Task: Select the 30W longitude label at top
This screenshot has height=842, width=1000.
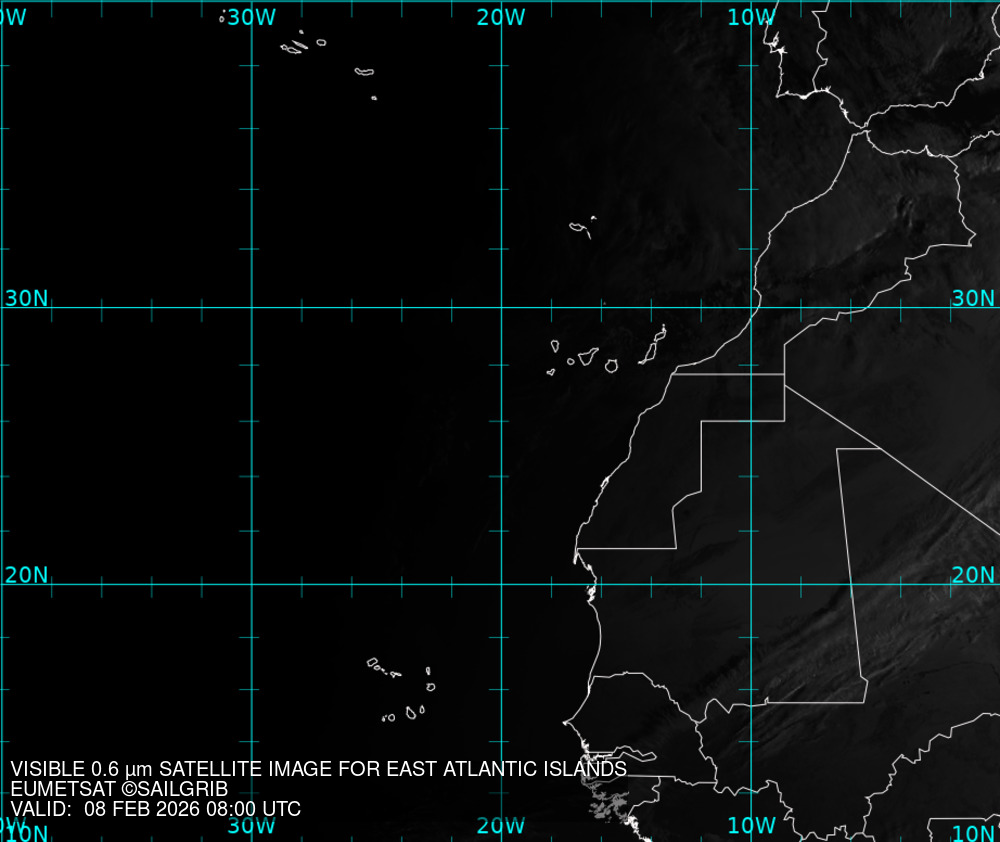Action: 251,18
